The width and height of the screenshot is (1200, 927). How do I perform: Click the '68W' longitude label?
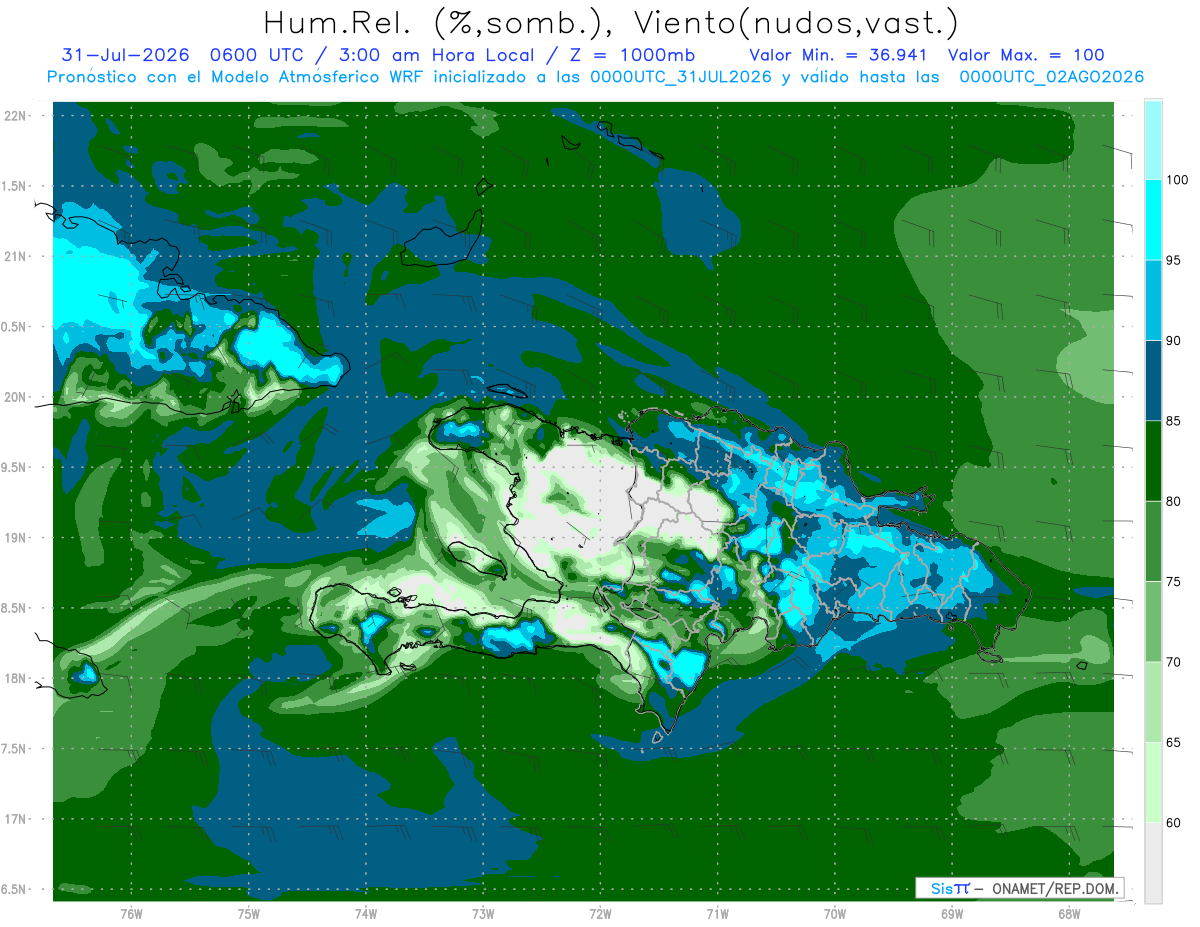1069,913
